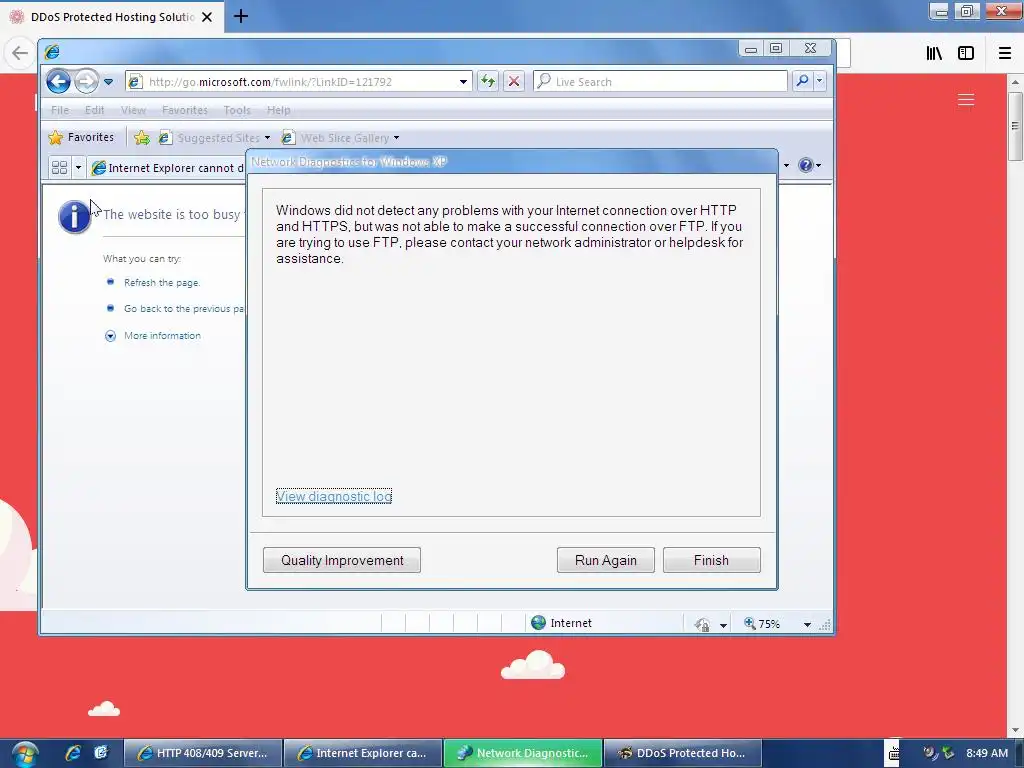This screenshot has height=768, width=1024.
Task: Click 'Refresh the page.' link
Action: point(162,282)
